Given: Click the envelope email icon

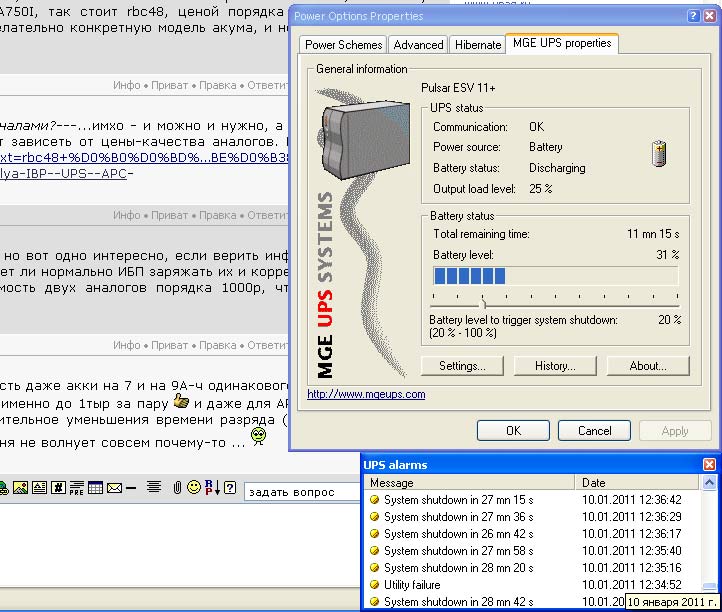Looking at the screenshot, I should [115, 489].
